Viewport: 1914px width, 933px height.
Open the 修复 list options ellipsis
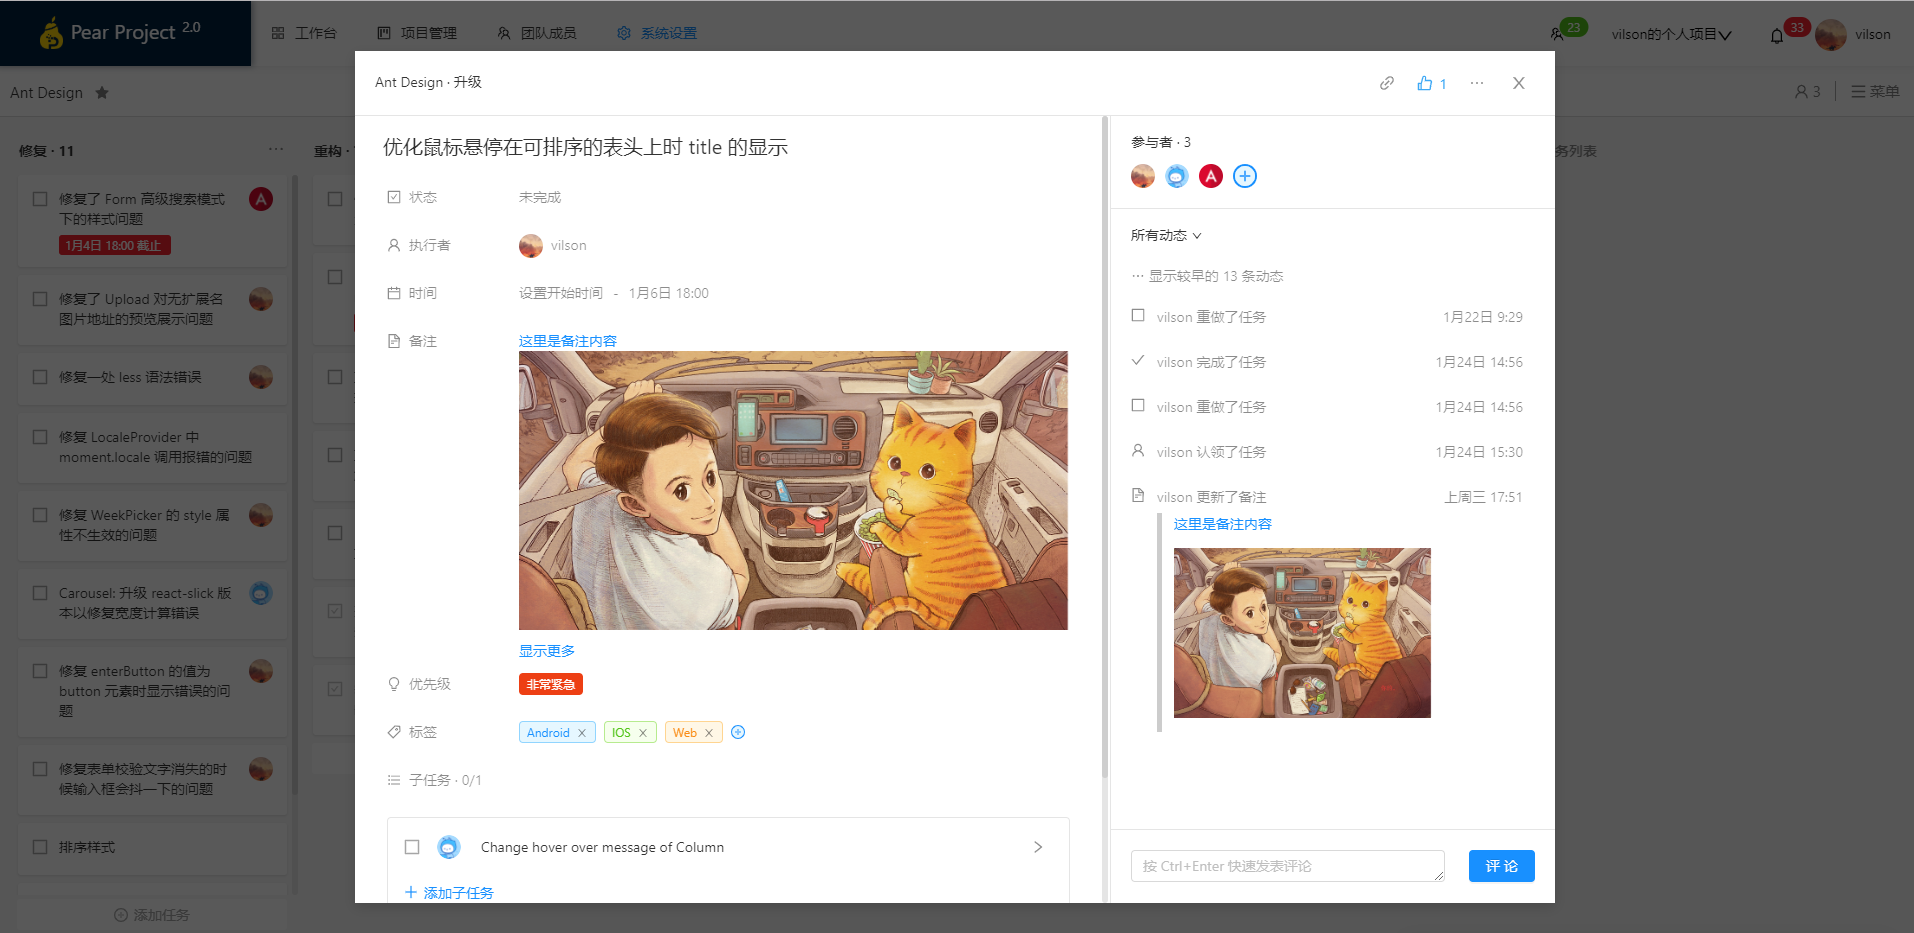coord(276,150)
